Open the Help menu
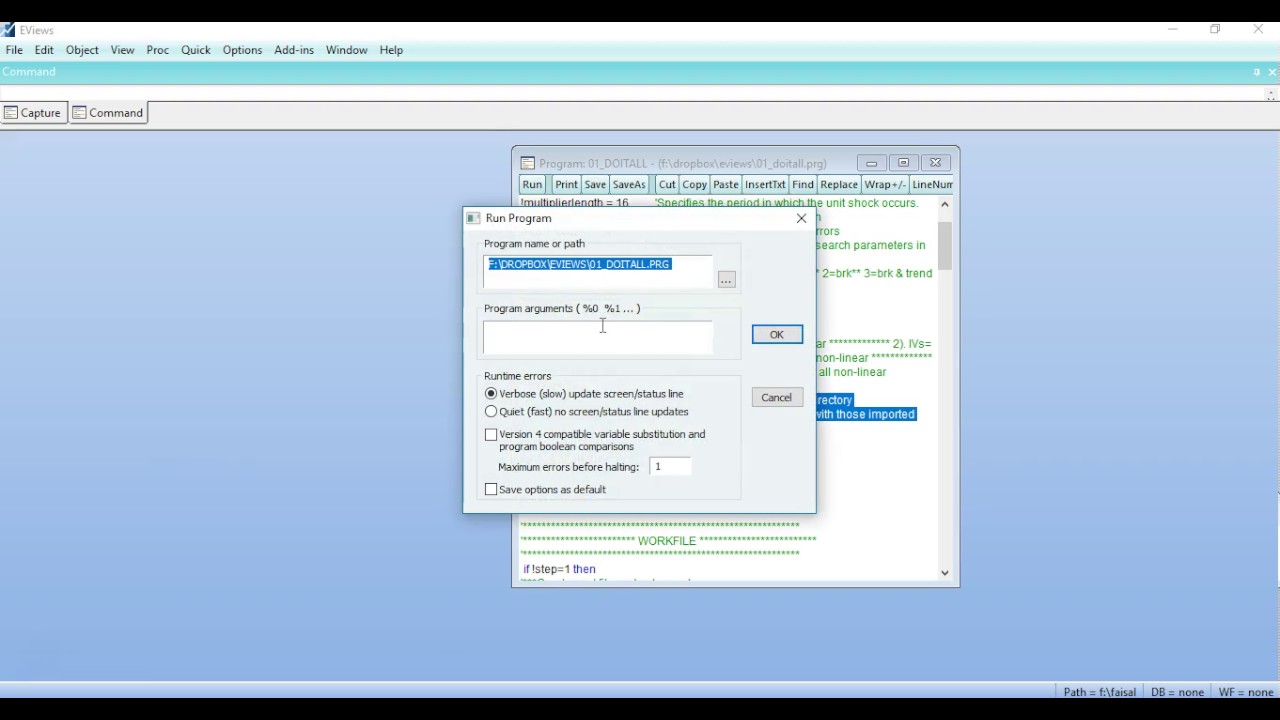Image resolution: width=1280 pixels, height=720 pixels. pos(392,50)
